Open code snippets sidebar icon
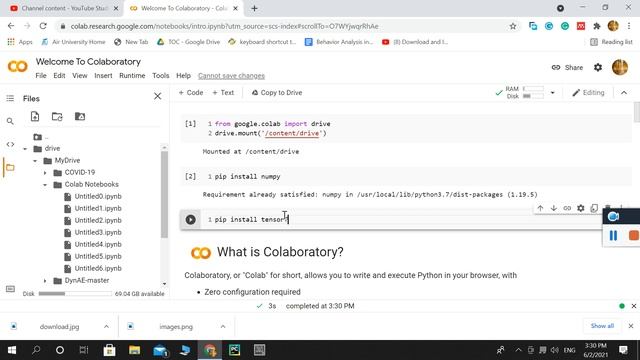 pos(10,144)
